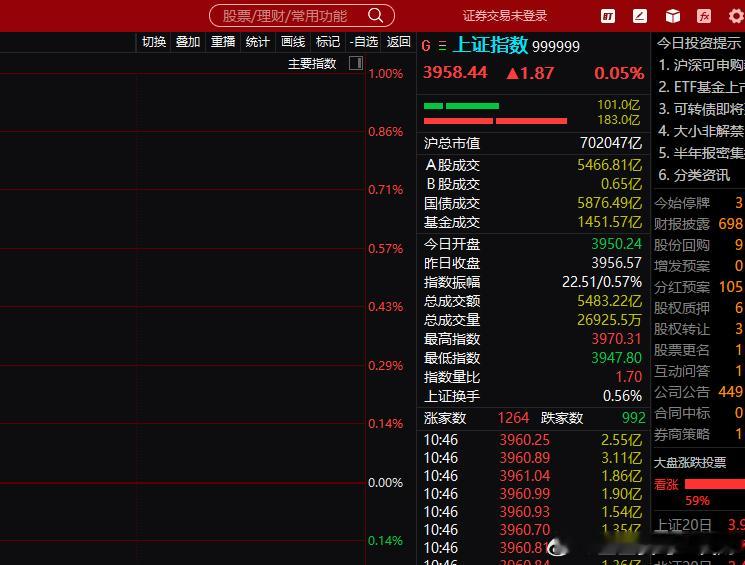Click the 昨日收盘 value 3956.57

point(616,263)
